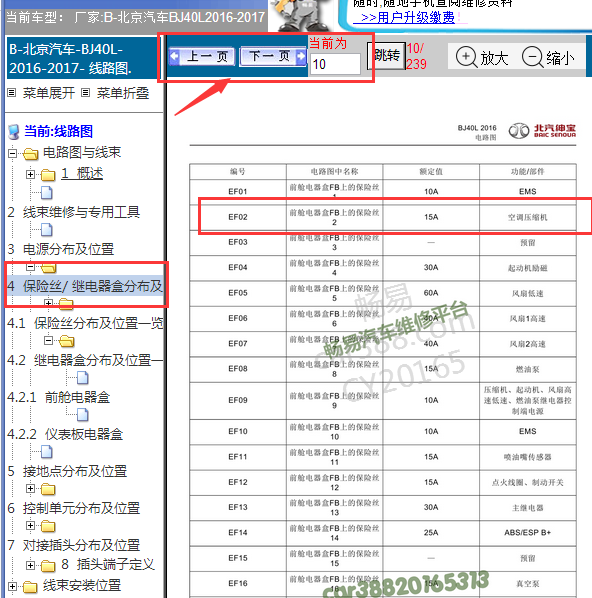Click folder icon below 5 接地点分布及位置

click(x=48, y=489)
